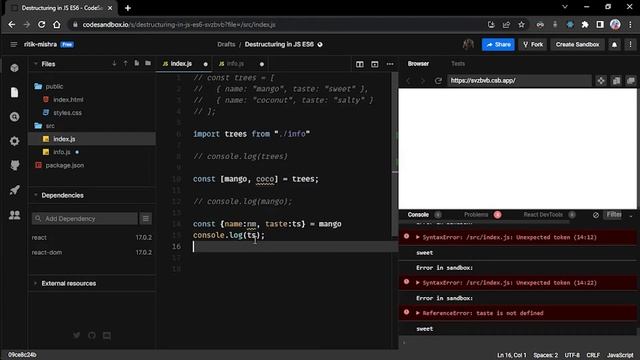Image resolution: width=640 pixels, height=360 pixels.
Task: Click the JavaScript language mode in status bar
Action: click(620, 355)
